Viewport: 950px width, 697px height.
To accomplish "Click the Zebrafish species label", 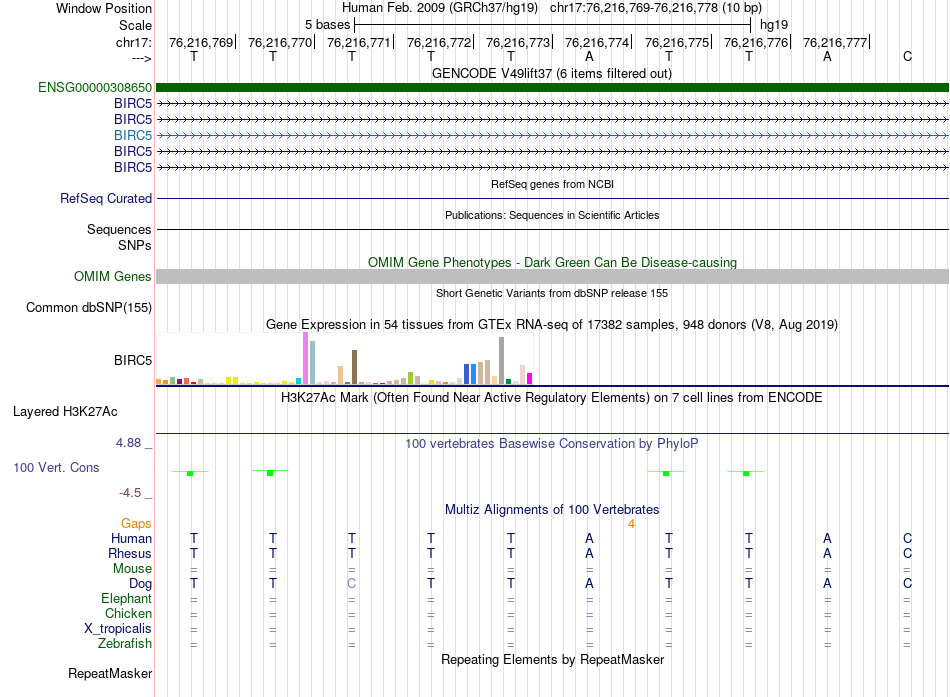I will 125,643.
